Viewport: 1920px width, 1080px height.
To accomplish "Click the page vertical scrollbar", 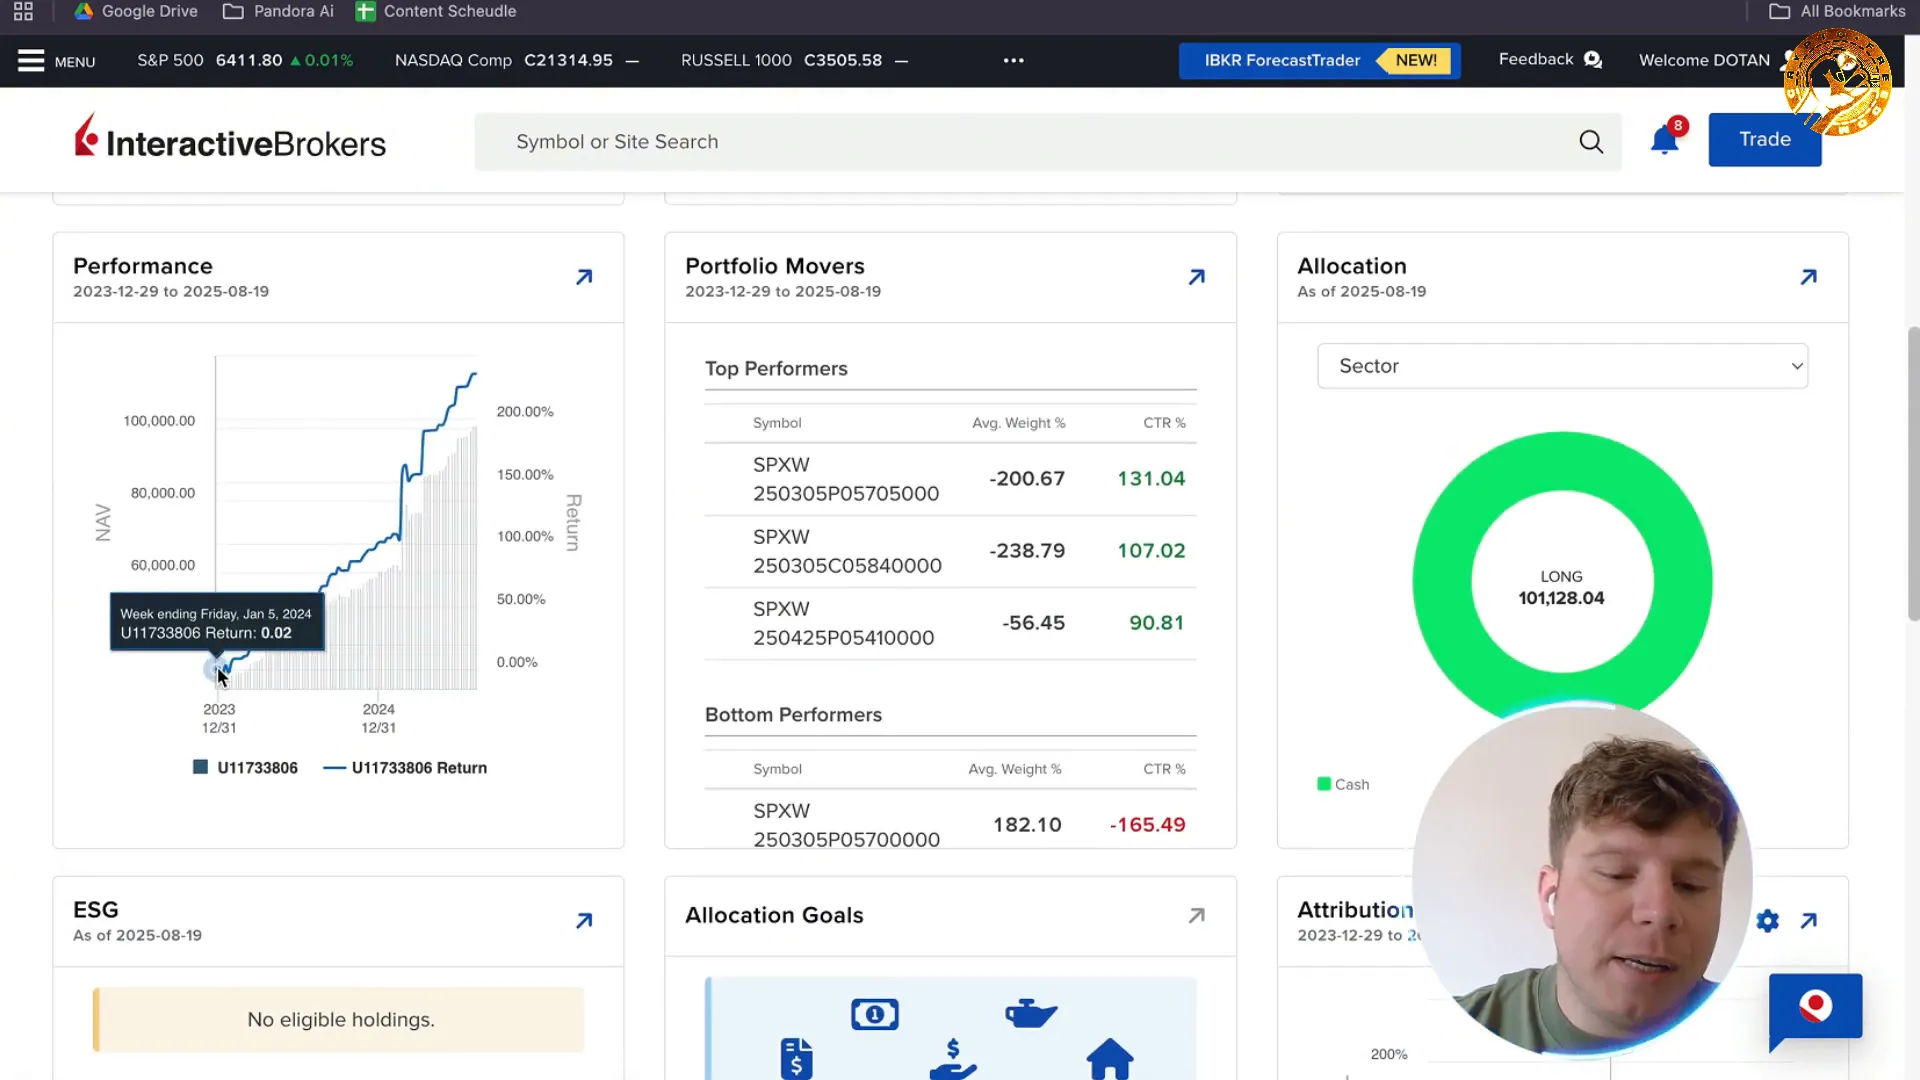I will tap(1913, 472).
